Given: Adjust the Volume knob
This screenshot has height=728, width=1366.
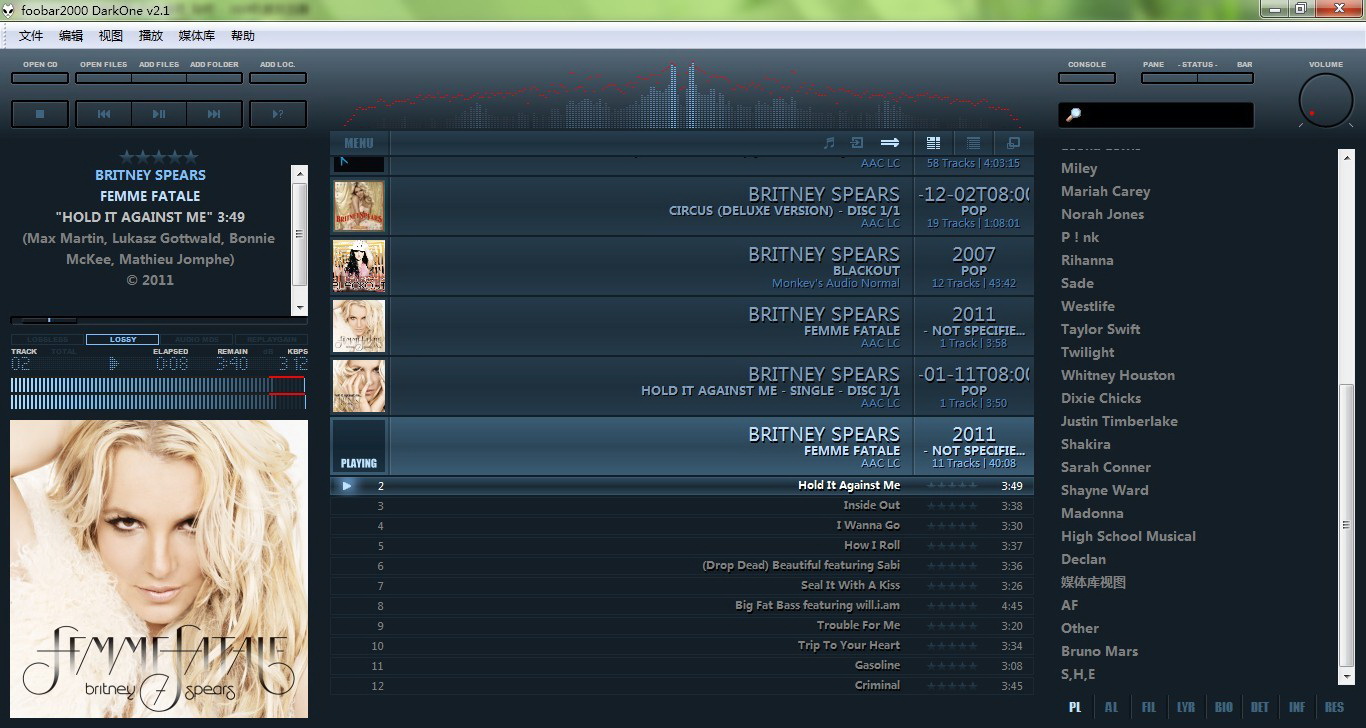Looking at the screenshot, I should point(1325,102).
